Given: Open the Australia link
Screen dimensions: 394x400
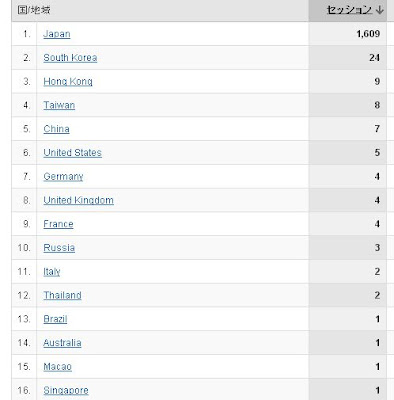Looking at the screenshot, I should coord(62,343).
